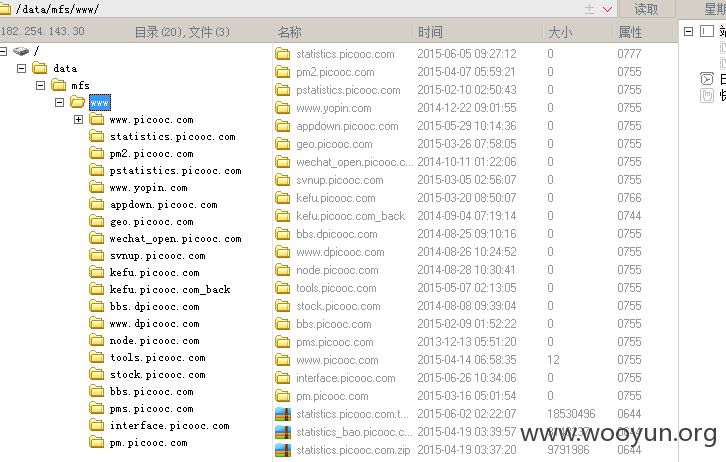
Task: Click folder icon of geo.picooc.com list row
Action: (282, 144)
